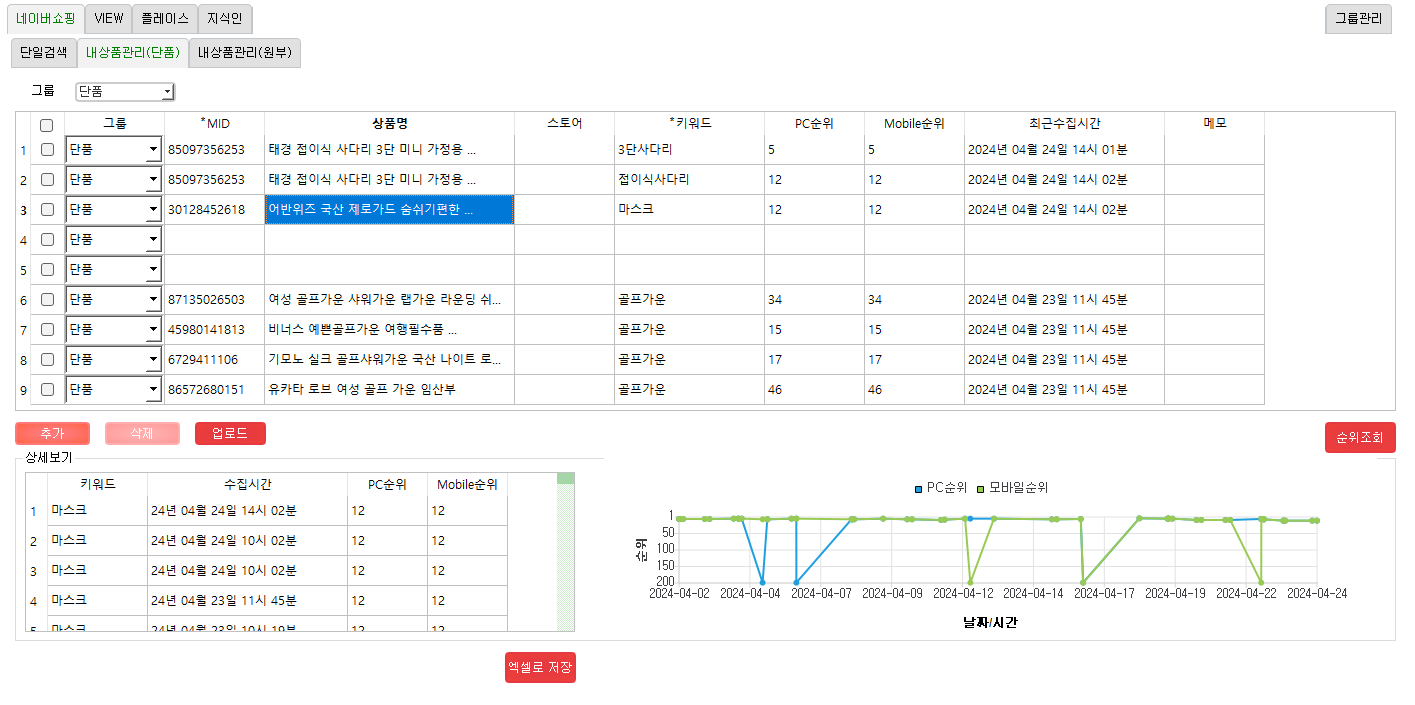
Task: Expand the 그룹 dropdown in row 3
Action: [x=153, y=210]
